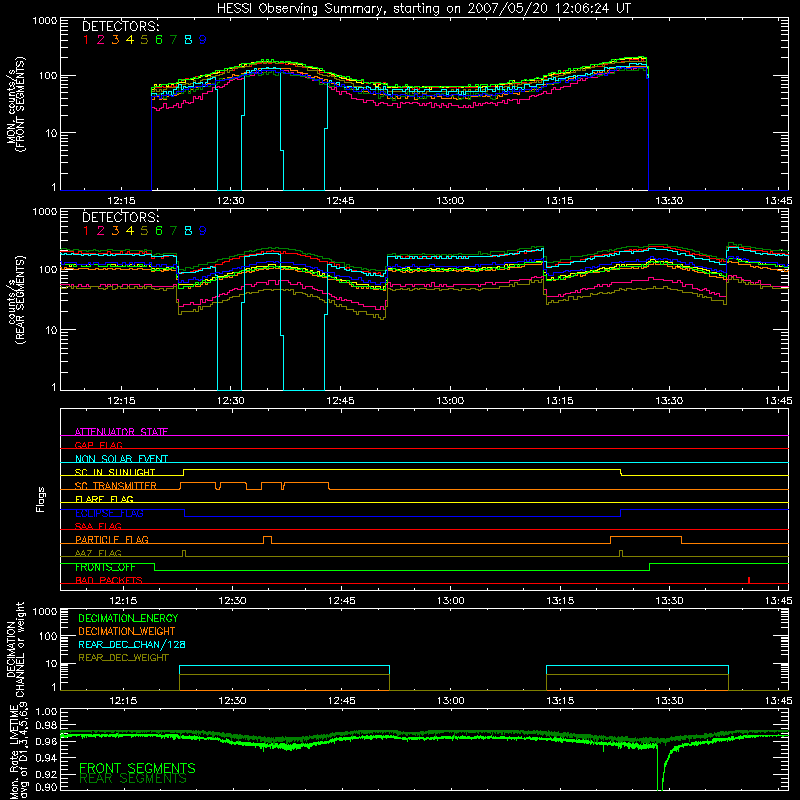
Task: Click the PARTICLE_FLAG label
Action: tap(112, 539)
